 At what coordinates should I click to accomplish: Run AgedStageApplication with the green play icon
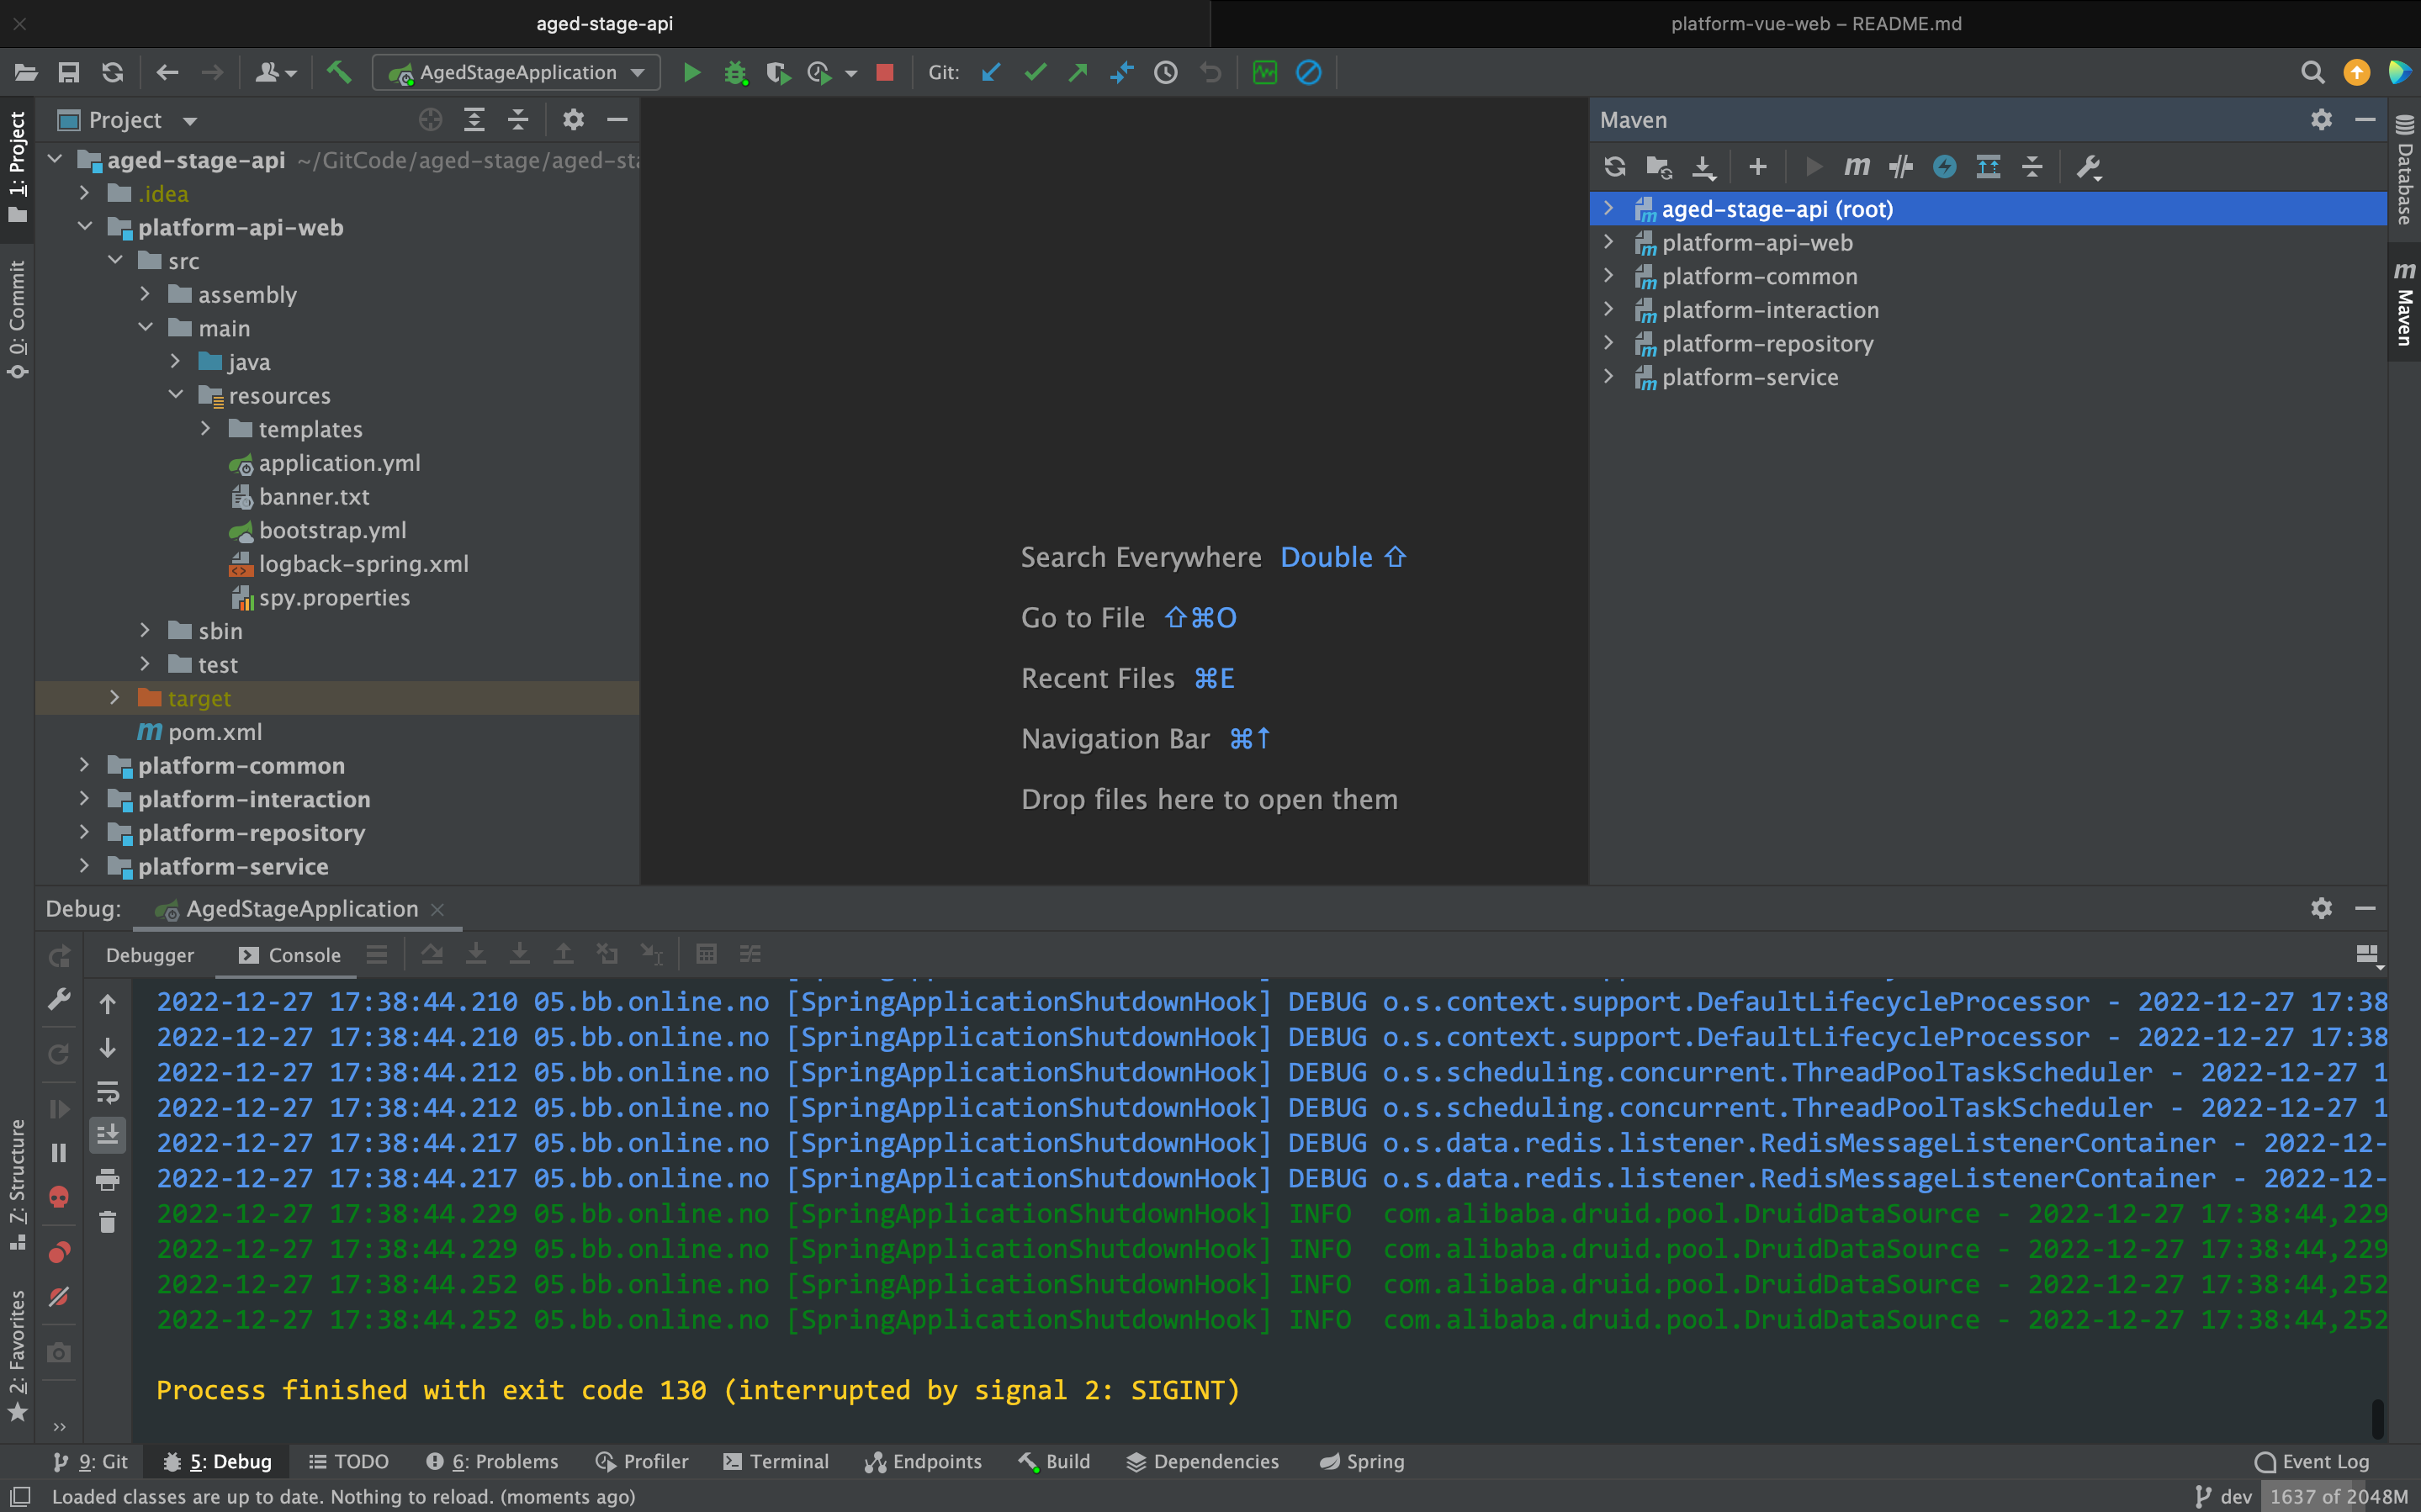(692, 72)
